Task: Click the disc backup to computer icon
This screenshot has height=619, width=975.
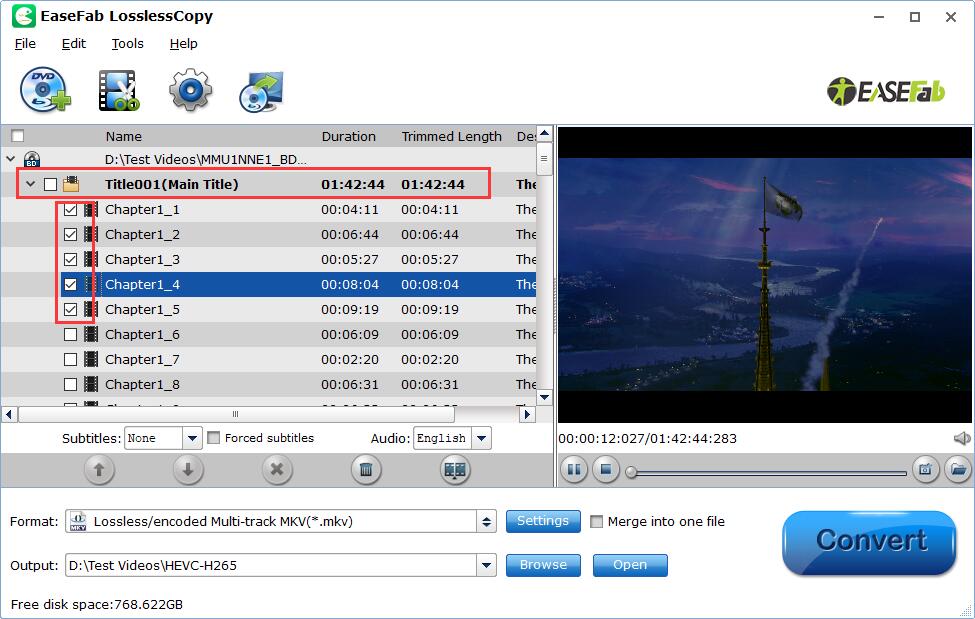Action: (x=261, y=91)
